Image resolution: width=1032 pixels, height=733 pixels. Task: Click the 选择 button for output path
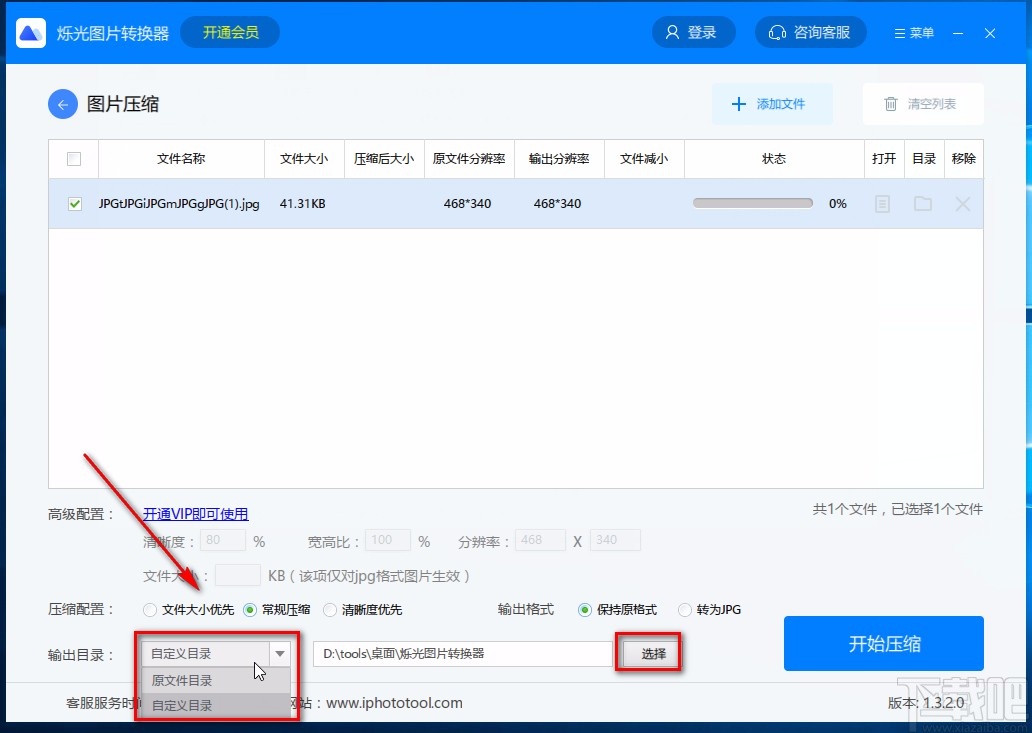tap(648, 651)
